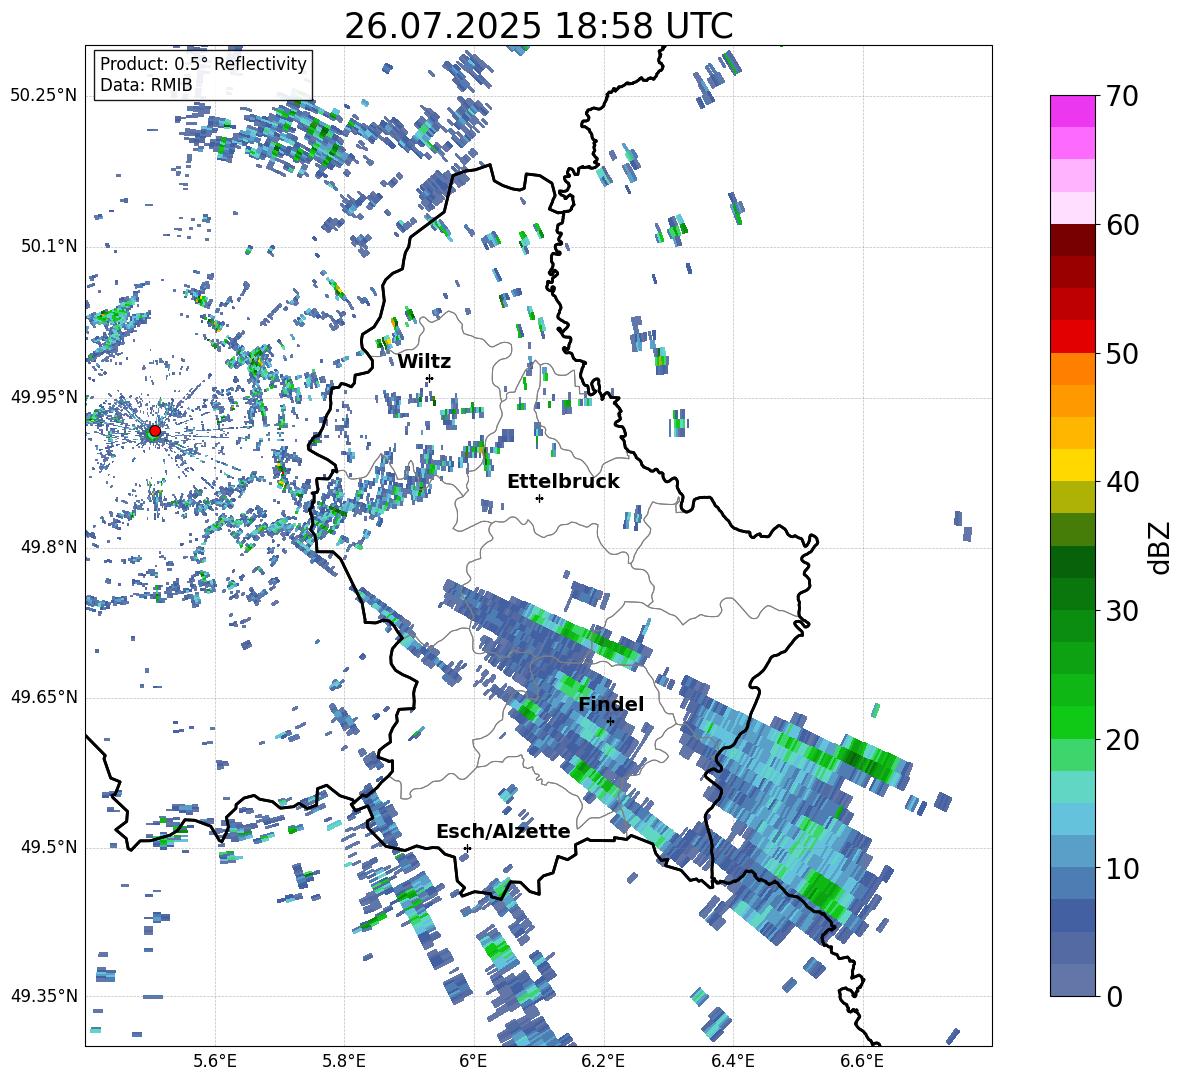Click the 6.4°E longitude label
This screenshot has width=1184, height=1081.
[x=732, y=1062]
